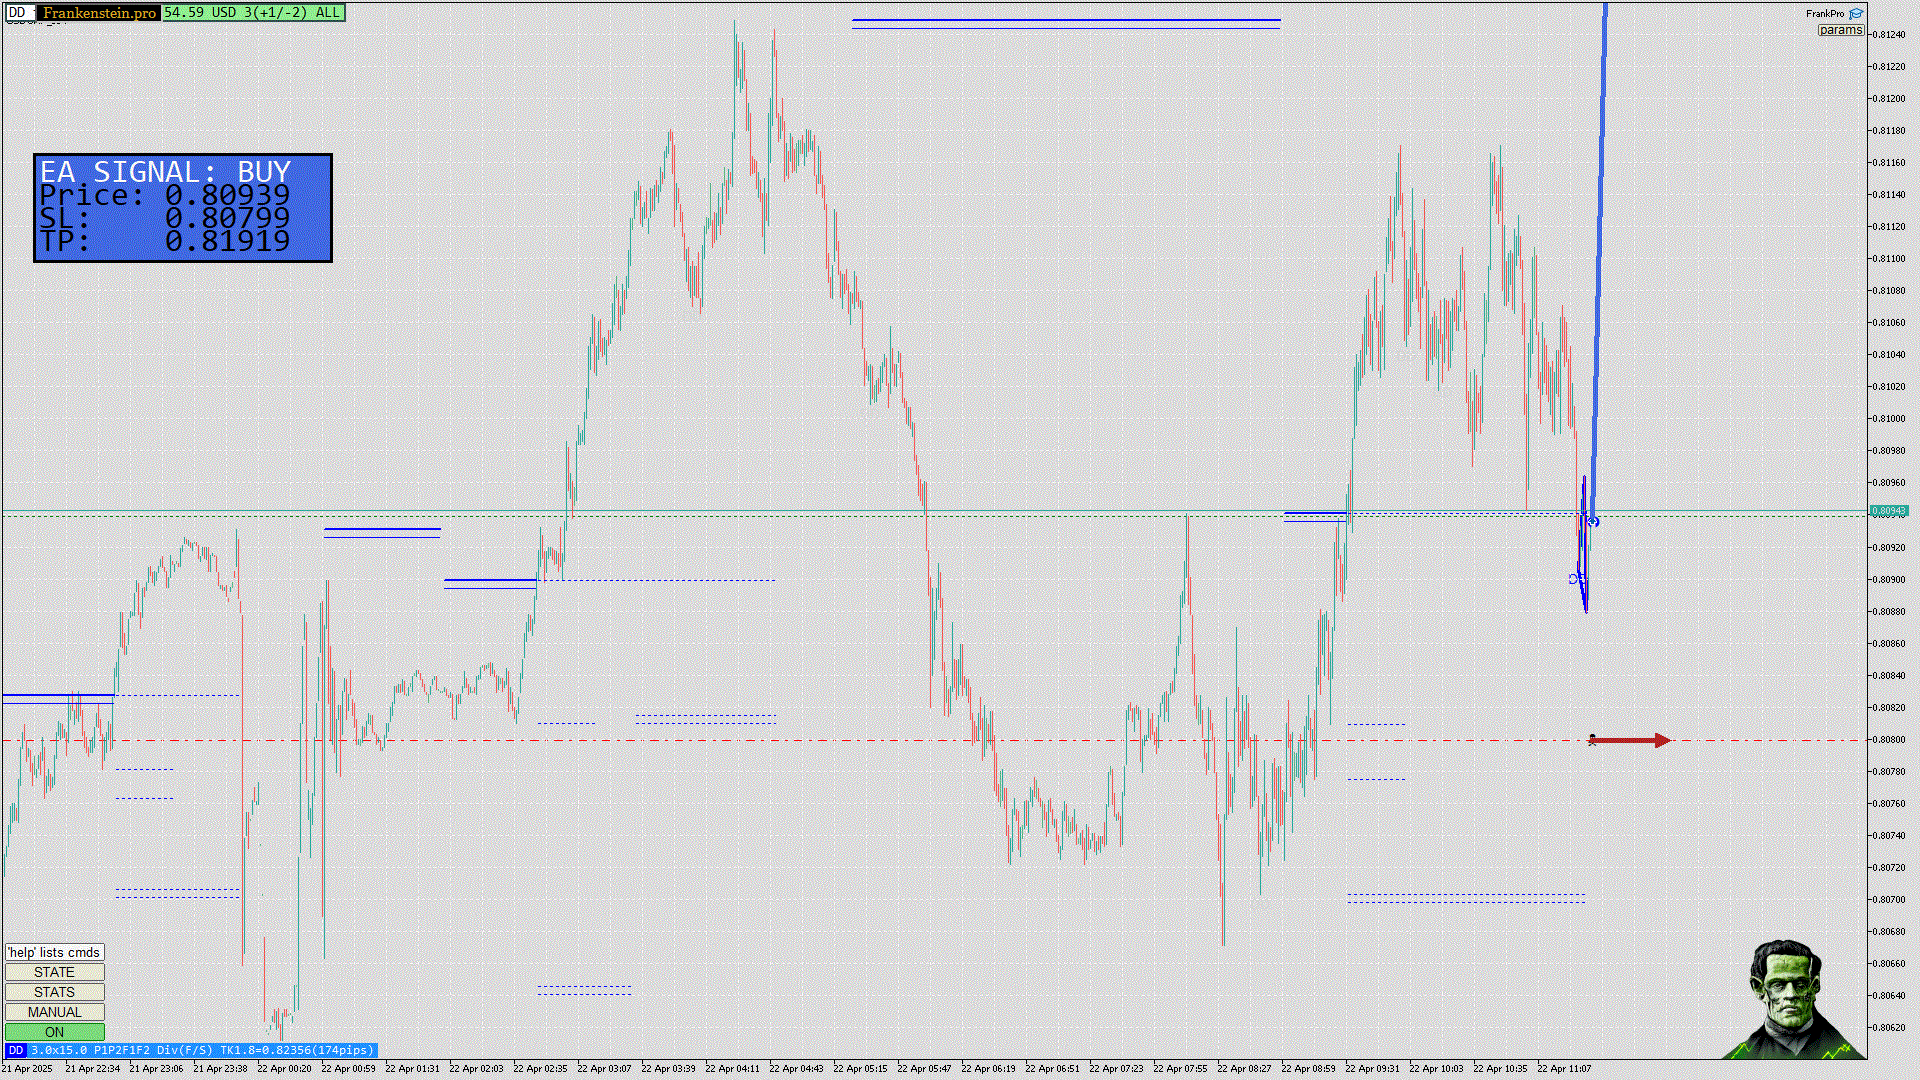
Task: Click the red arrow head on the stop-loss line
Action: [x=1662, y=741]
